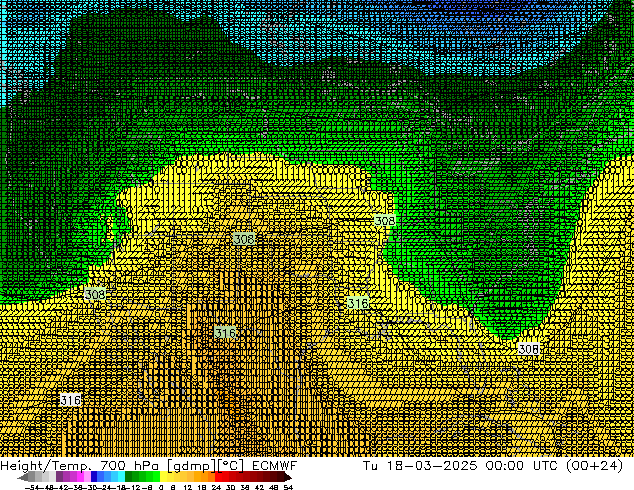The image size is (634, 490).
Task: Click the white-background 308 label at lower right
Action: point(528,349)
